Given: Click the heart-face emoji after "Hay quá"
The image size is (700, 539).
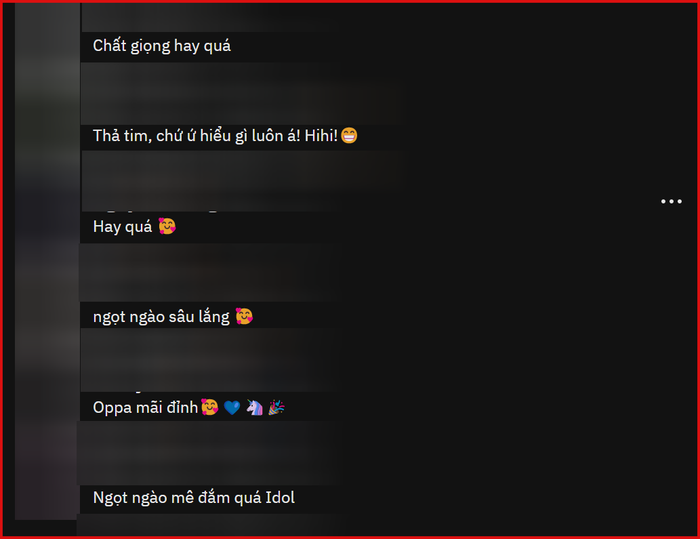Looking at the screenshot, I should point(167,226).
